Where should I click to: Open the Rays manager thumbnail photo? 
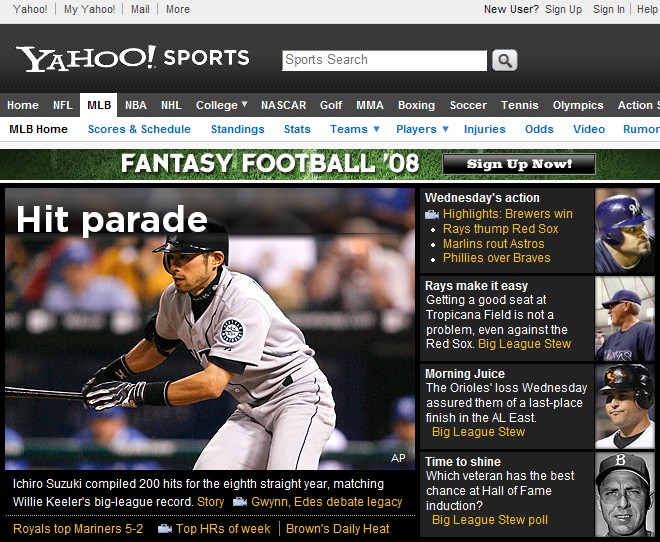pos(625,319)
